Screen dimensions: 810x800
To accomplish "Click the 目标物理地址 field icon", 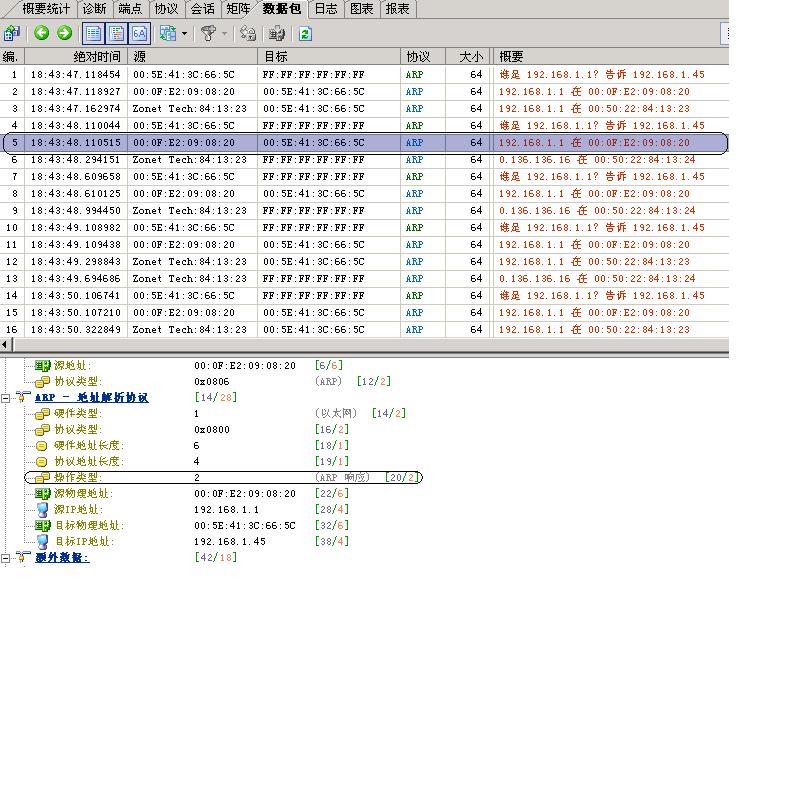I will 42,526.
